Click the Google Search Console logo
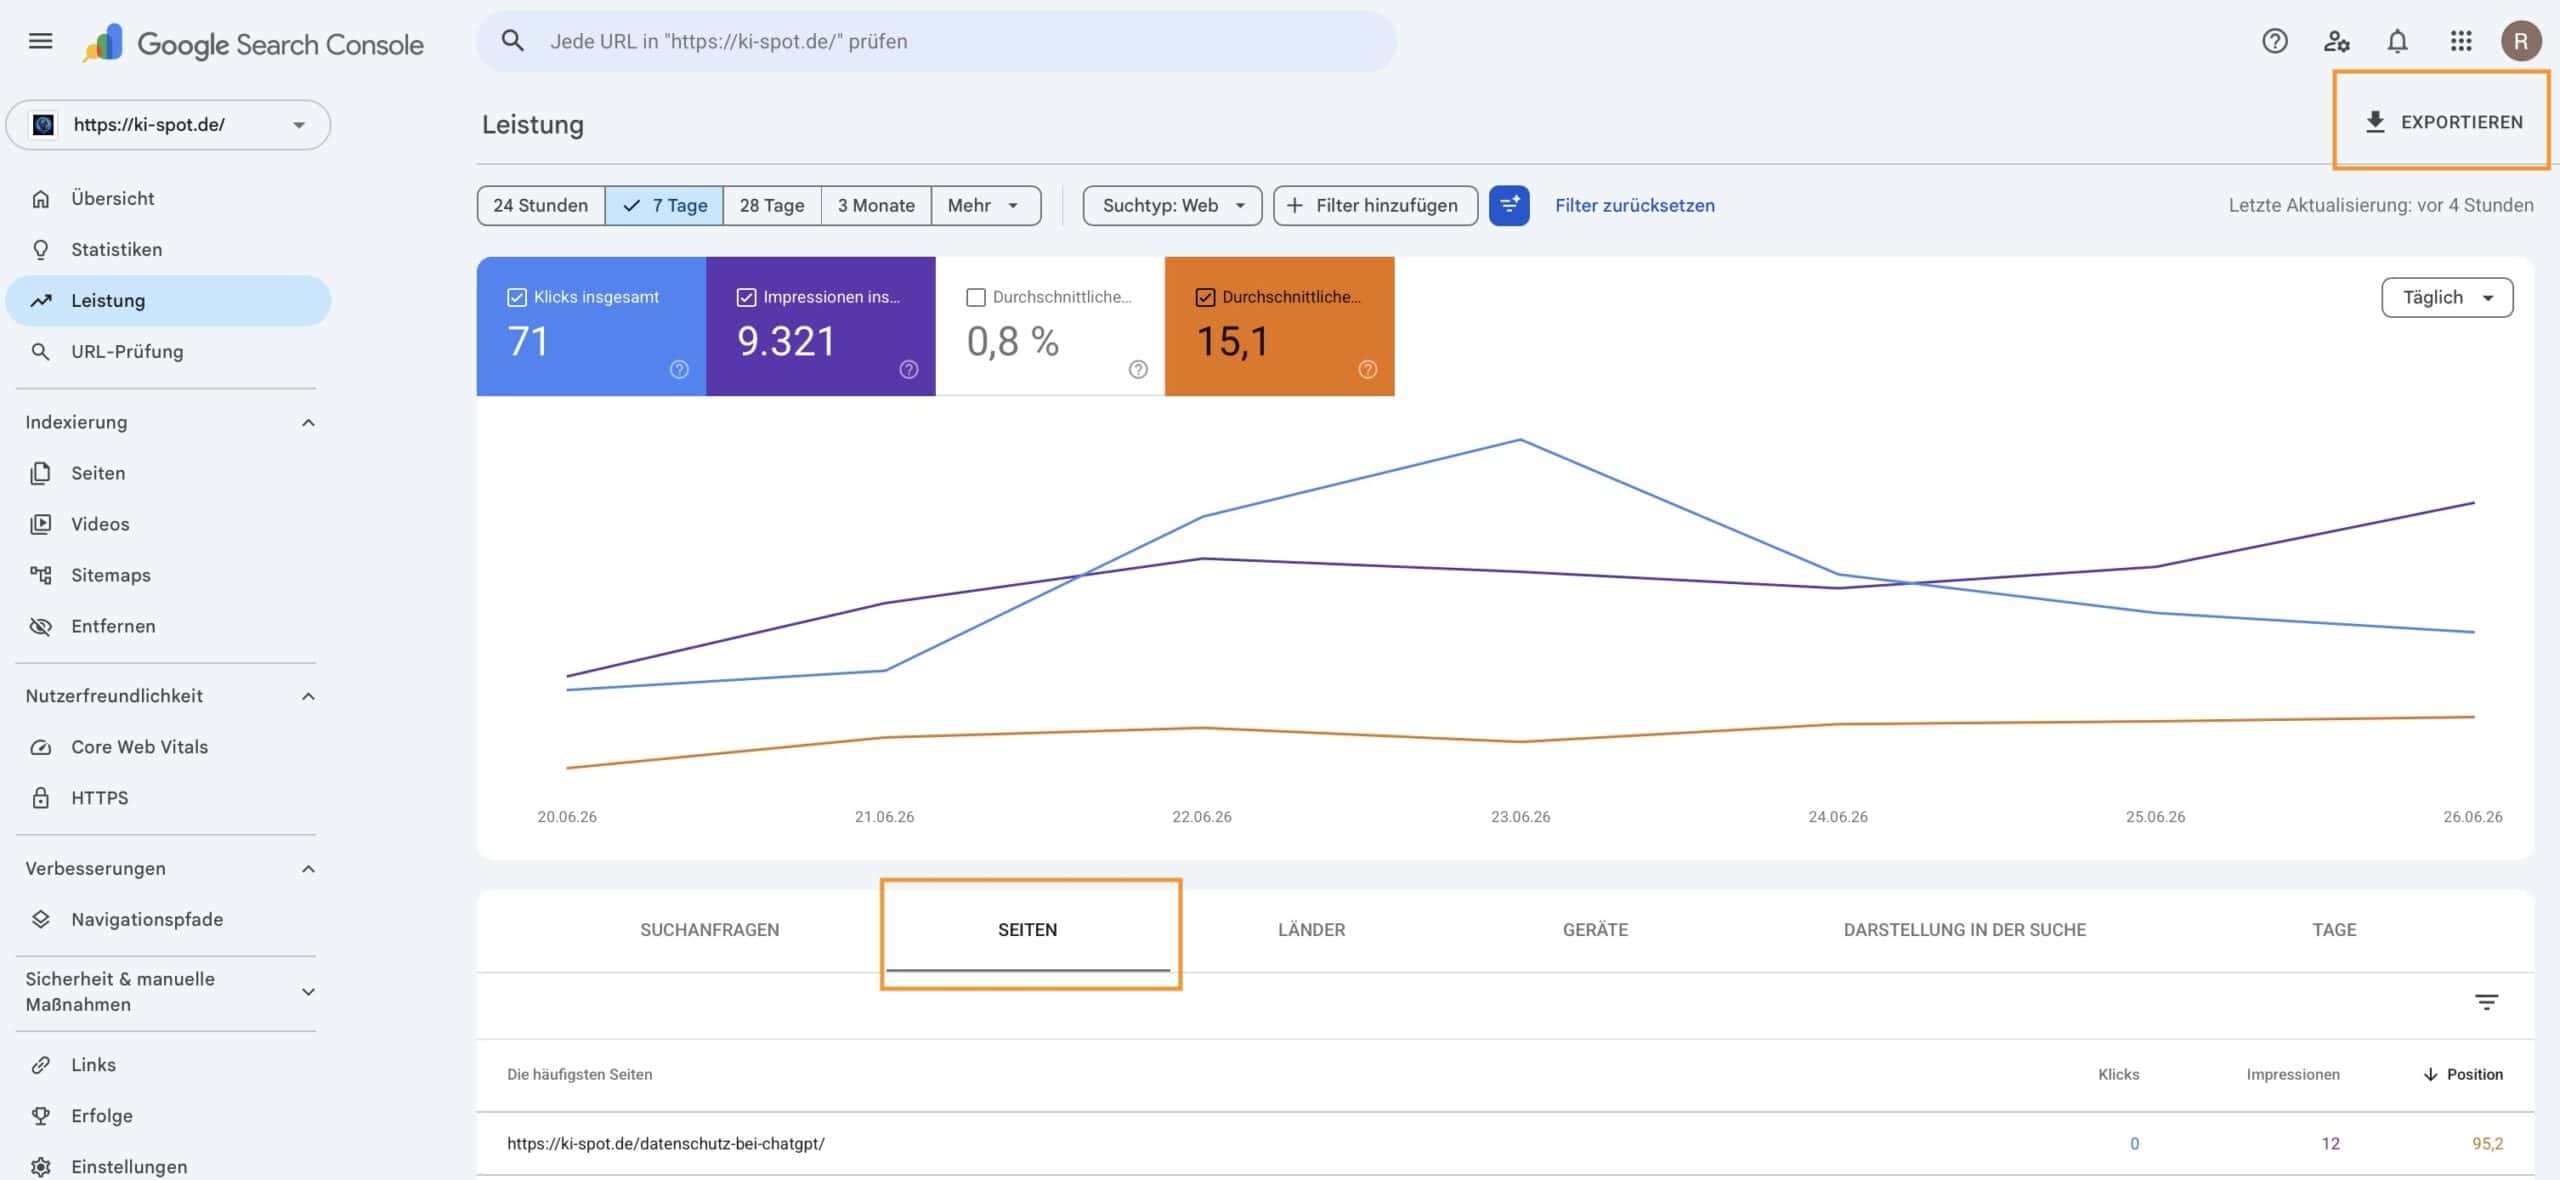The width and height of the screenshot is (2560, 1180). [254, 43]
